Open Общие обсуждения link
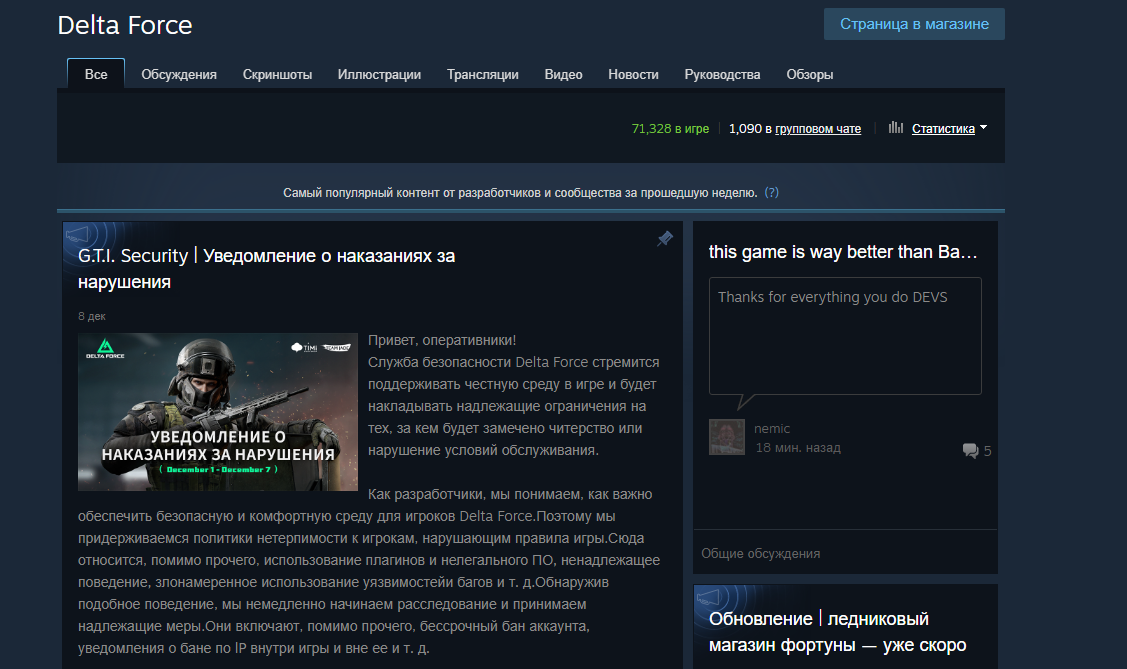The image size is (1127, 669). [760, 553]
